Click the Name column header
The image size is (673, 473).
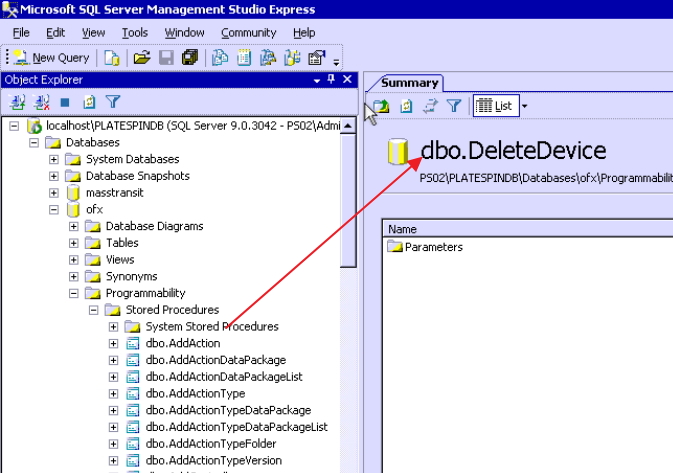(528, 229)
